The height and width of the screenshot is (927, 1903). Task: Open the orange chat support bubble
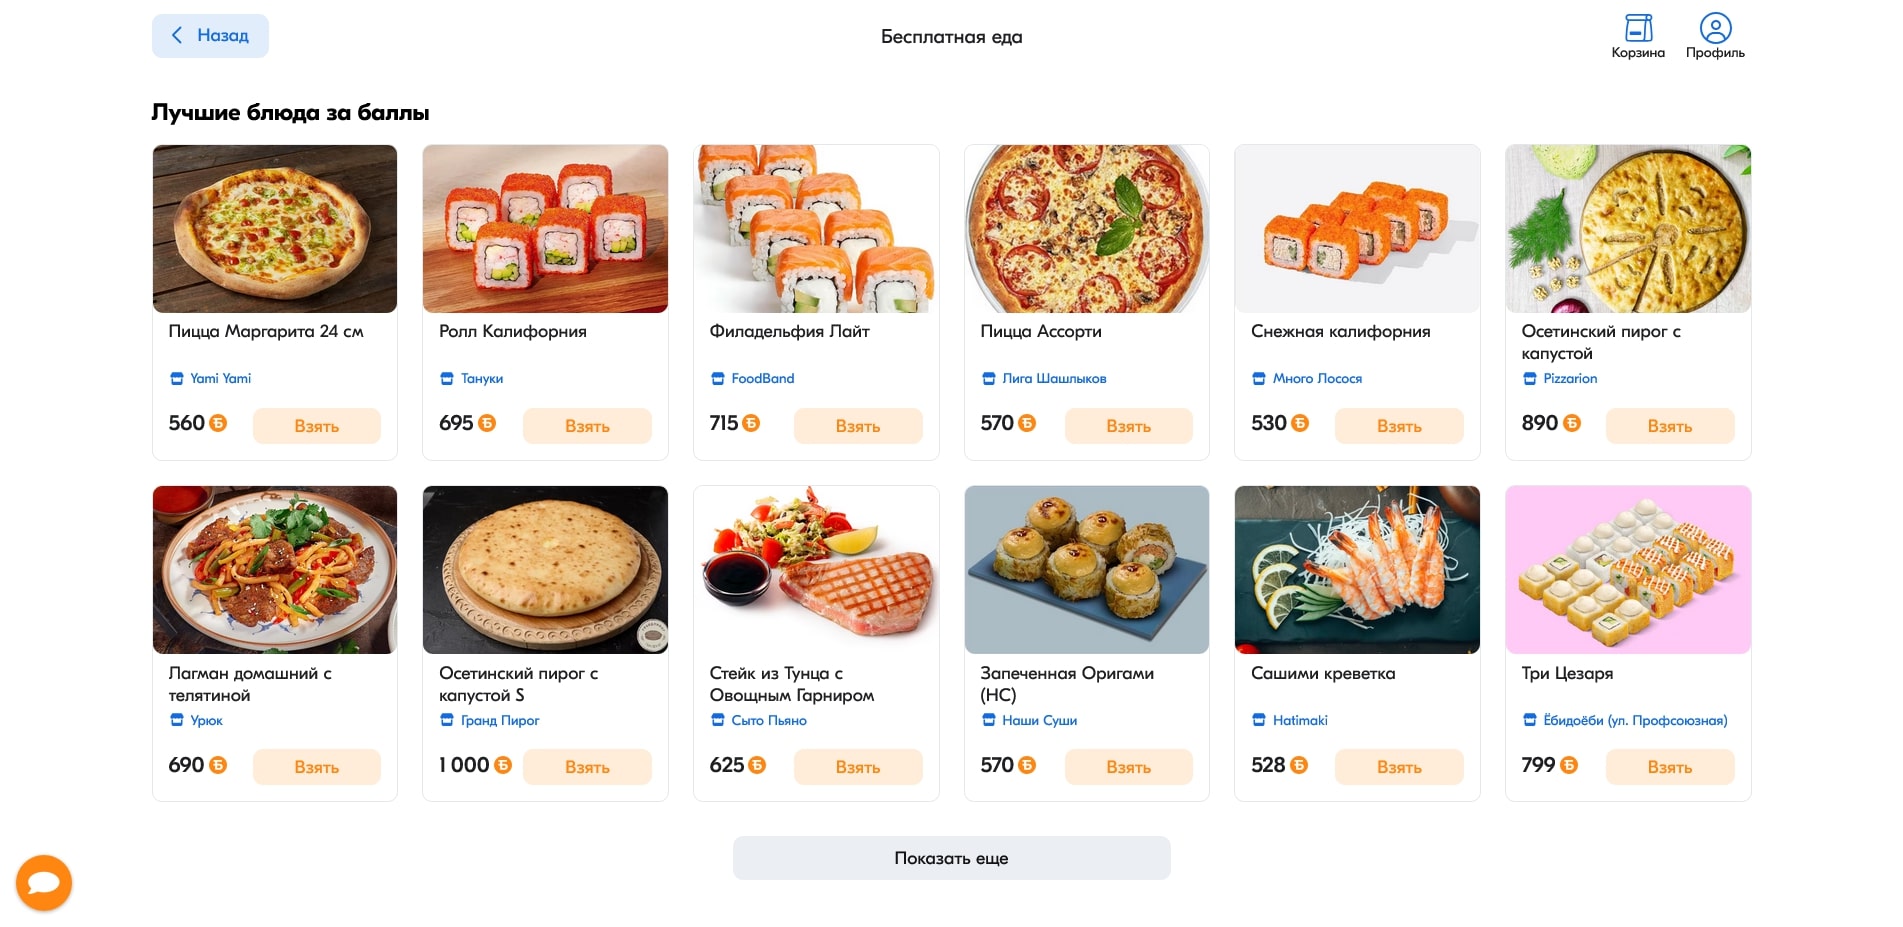pos(44,883)
